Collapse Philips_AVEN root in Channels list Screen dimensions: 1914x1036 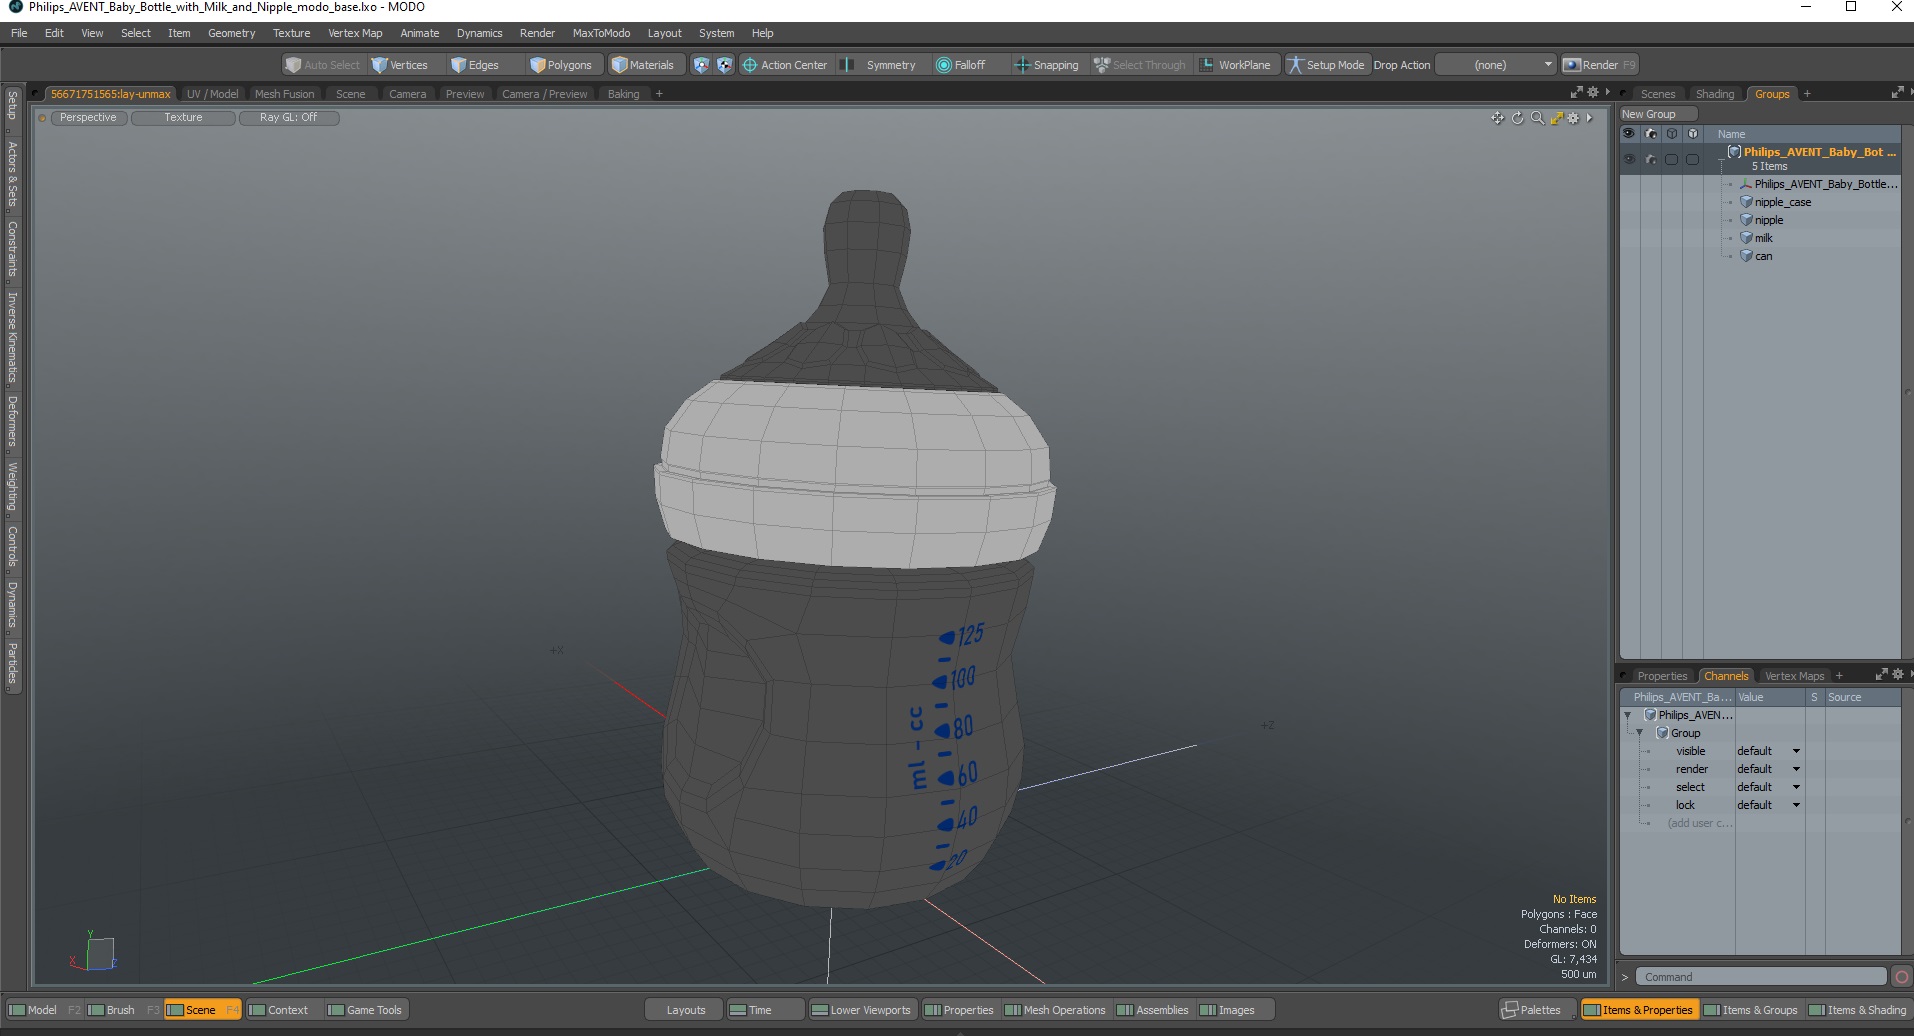click(1628, 715)
